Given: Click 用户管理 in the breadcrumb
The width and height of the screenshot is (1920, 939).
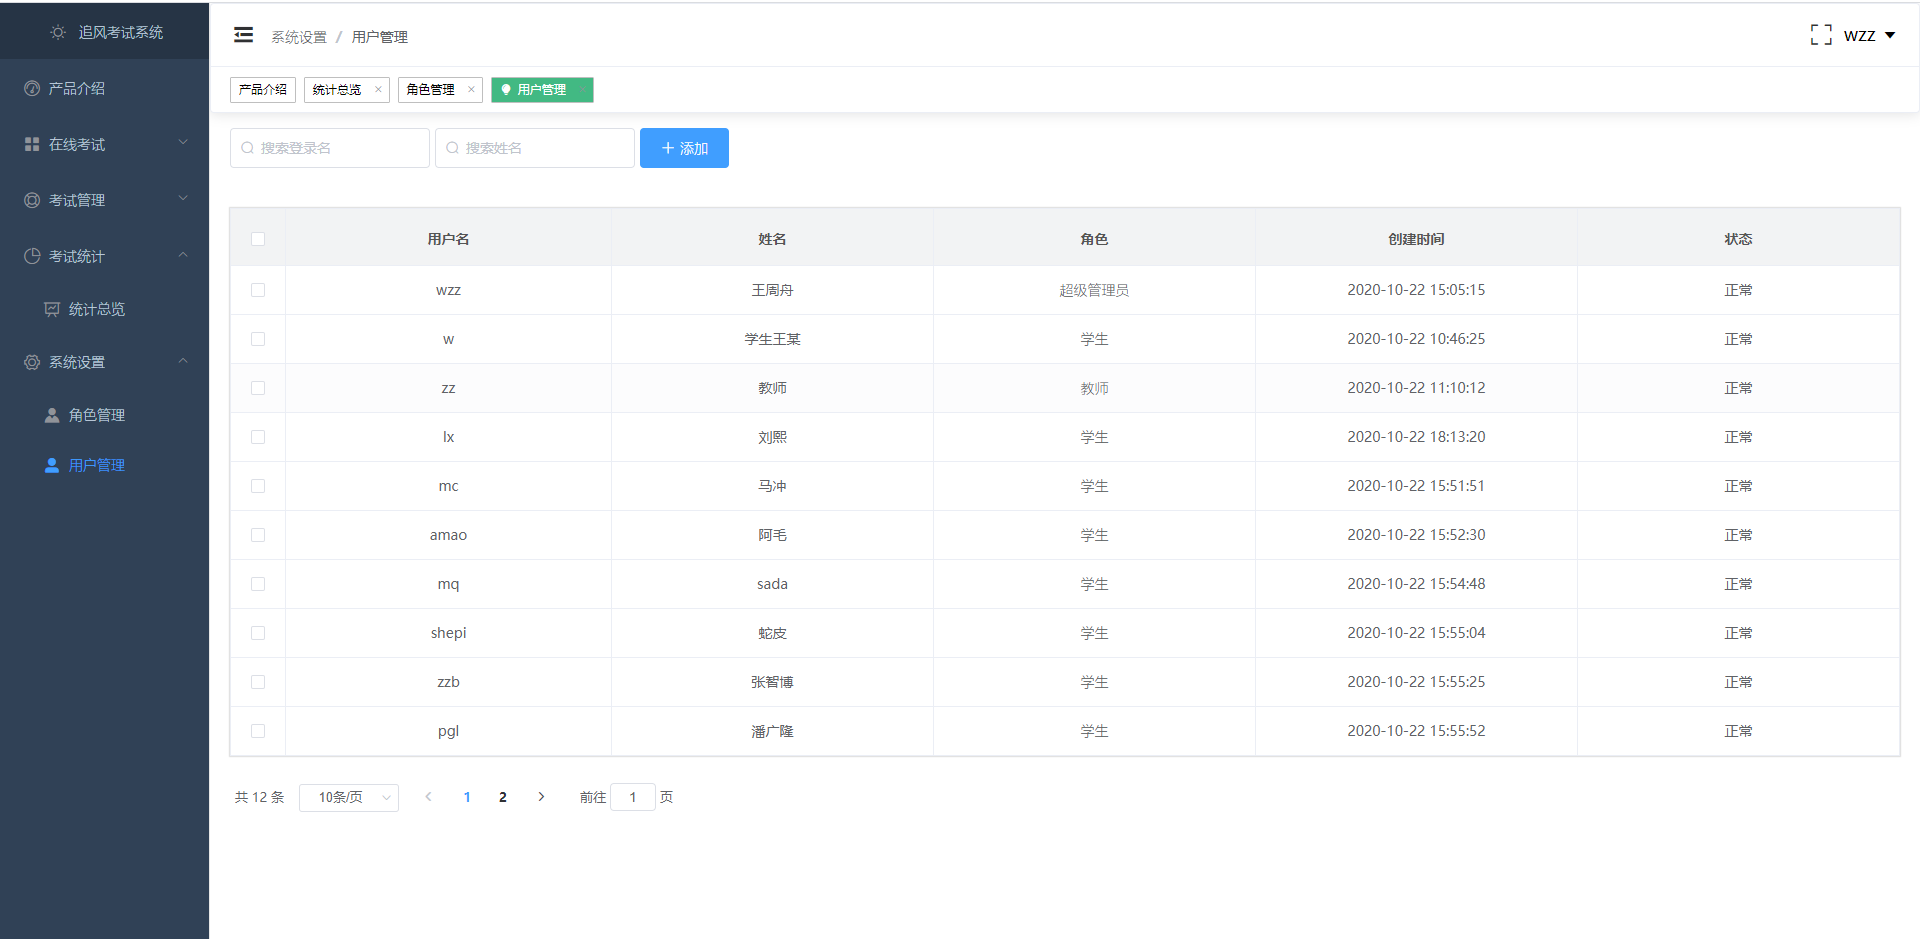Looking at the screenshot, I should point(380,37).
